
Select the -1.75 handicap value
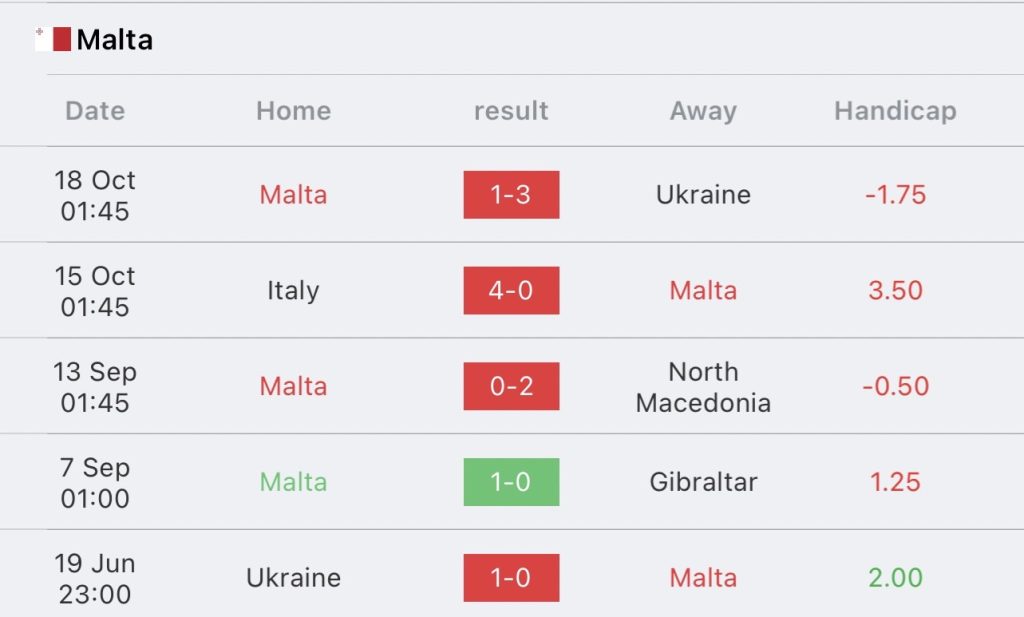(x=895, y=195)
